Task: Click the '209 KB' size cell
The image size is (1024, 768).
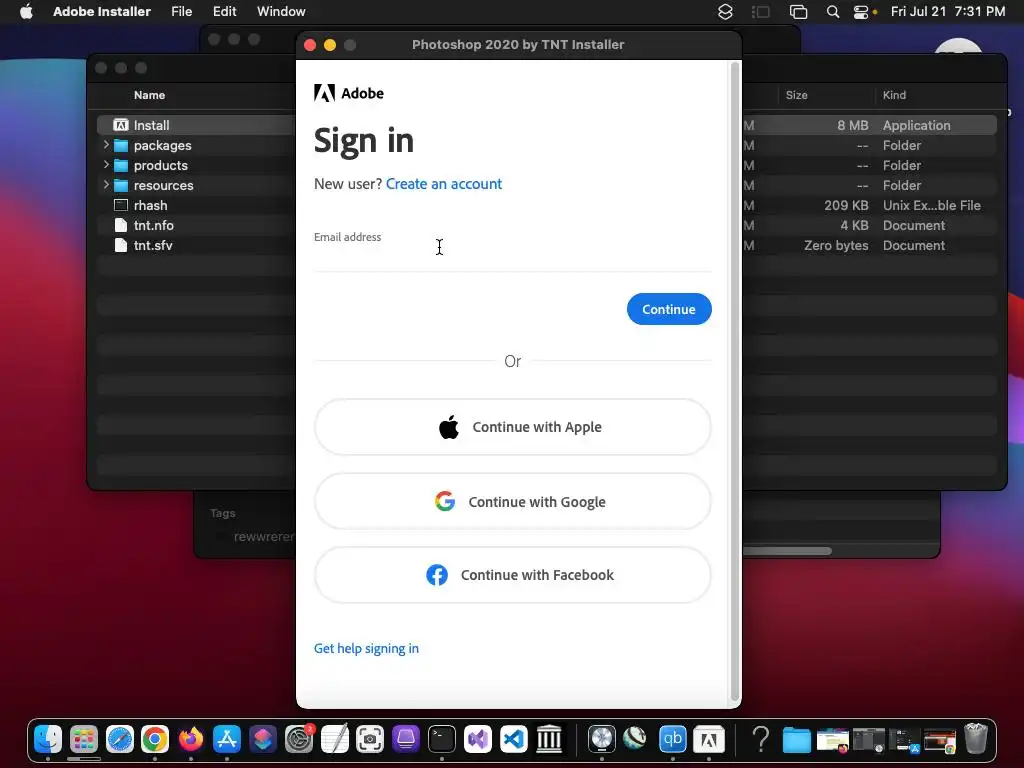Action: tap(846, 205)
